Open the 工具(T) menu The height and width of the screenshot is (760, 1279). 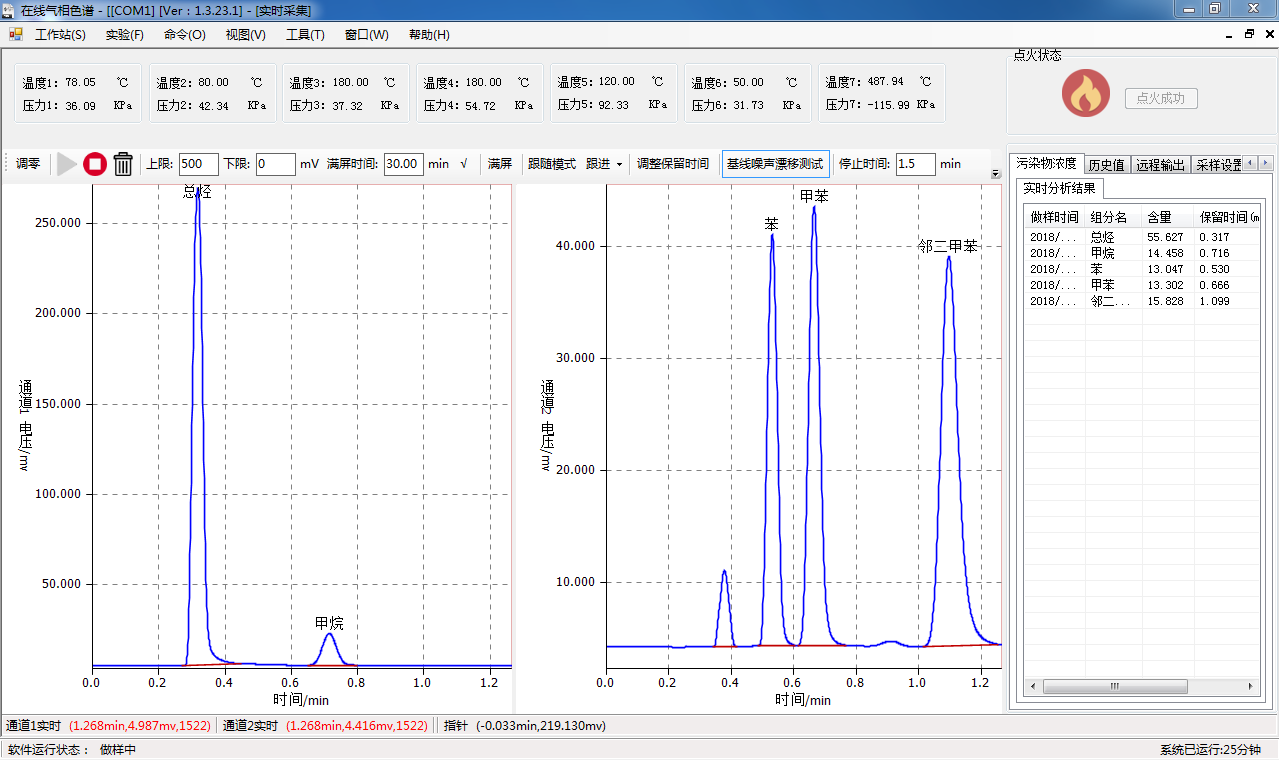click(307, 34)
